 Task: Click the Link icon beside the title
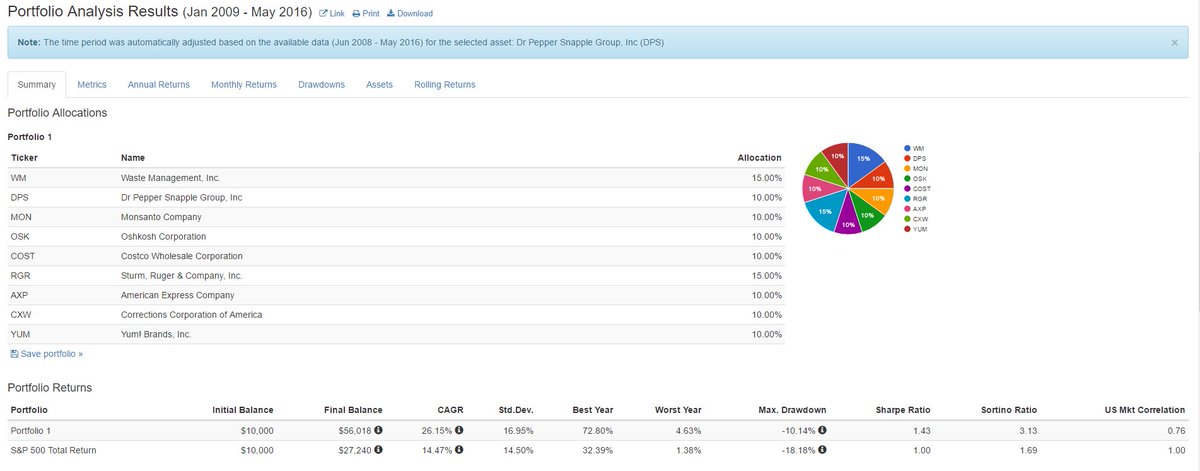[x=322, y=14]
